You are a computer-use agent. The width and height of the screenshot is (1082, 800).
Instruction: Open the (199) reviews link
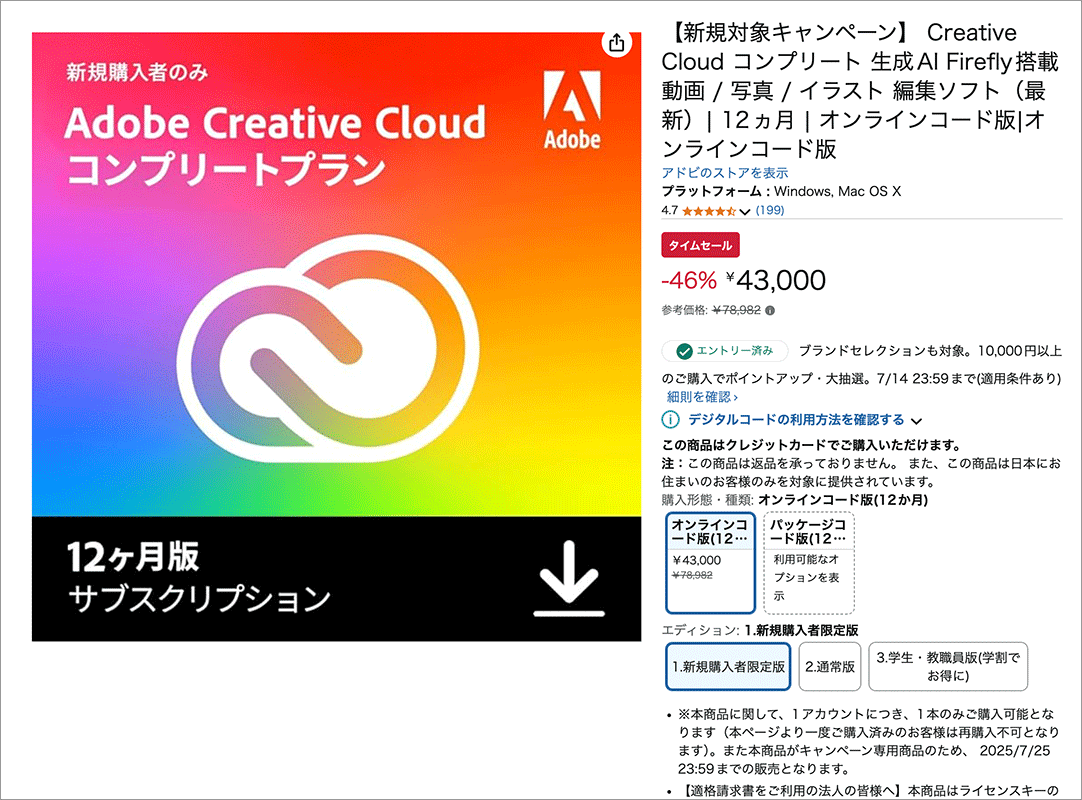pos(769,211)
